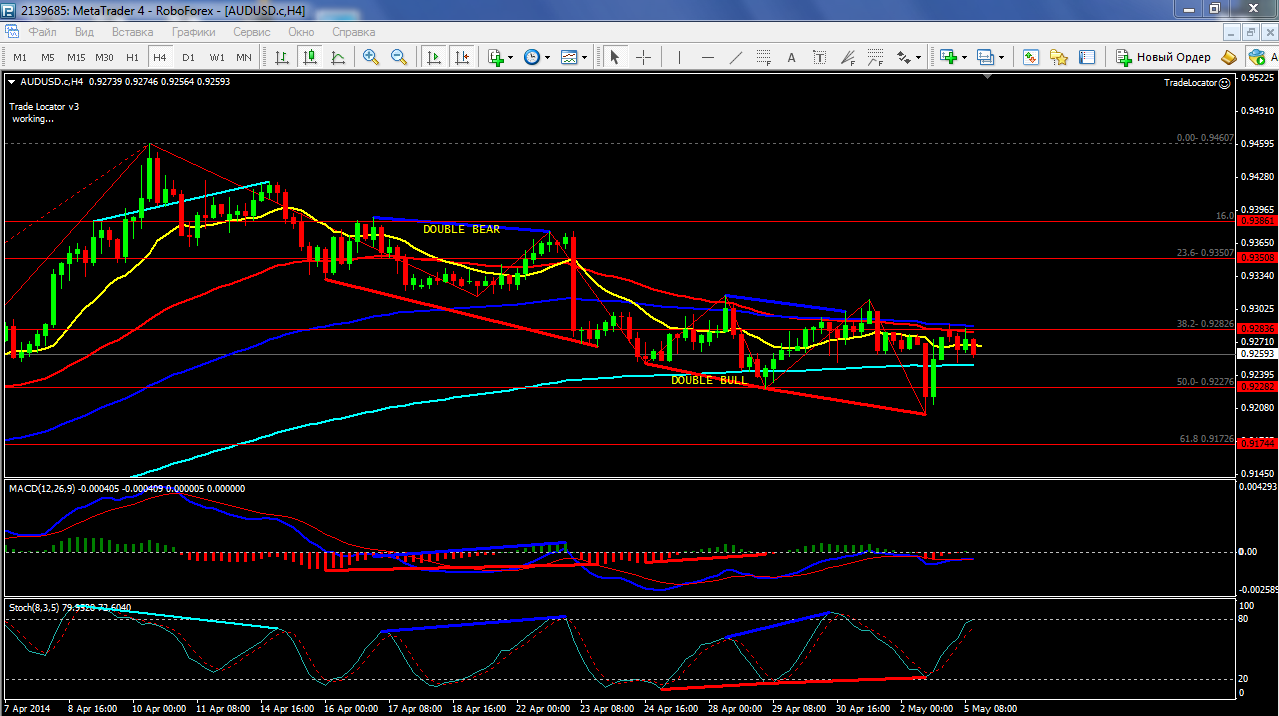Switch to W1 timeframe

click(217, 57)
